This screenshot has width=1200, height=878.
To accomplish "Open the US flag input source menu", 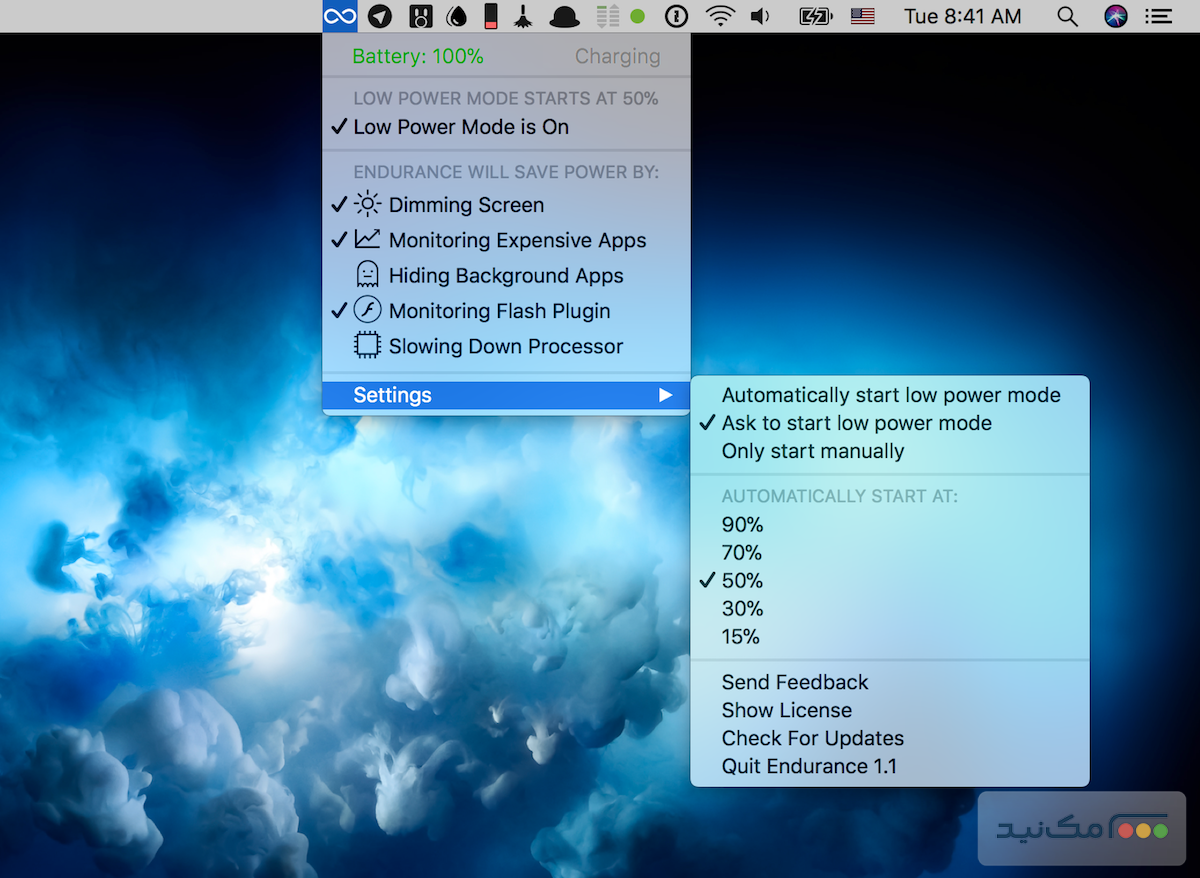I will click(x=862, y=16).
